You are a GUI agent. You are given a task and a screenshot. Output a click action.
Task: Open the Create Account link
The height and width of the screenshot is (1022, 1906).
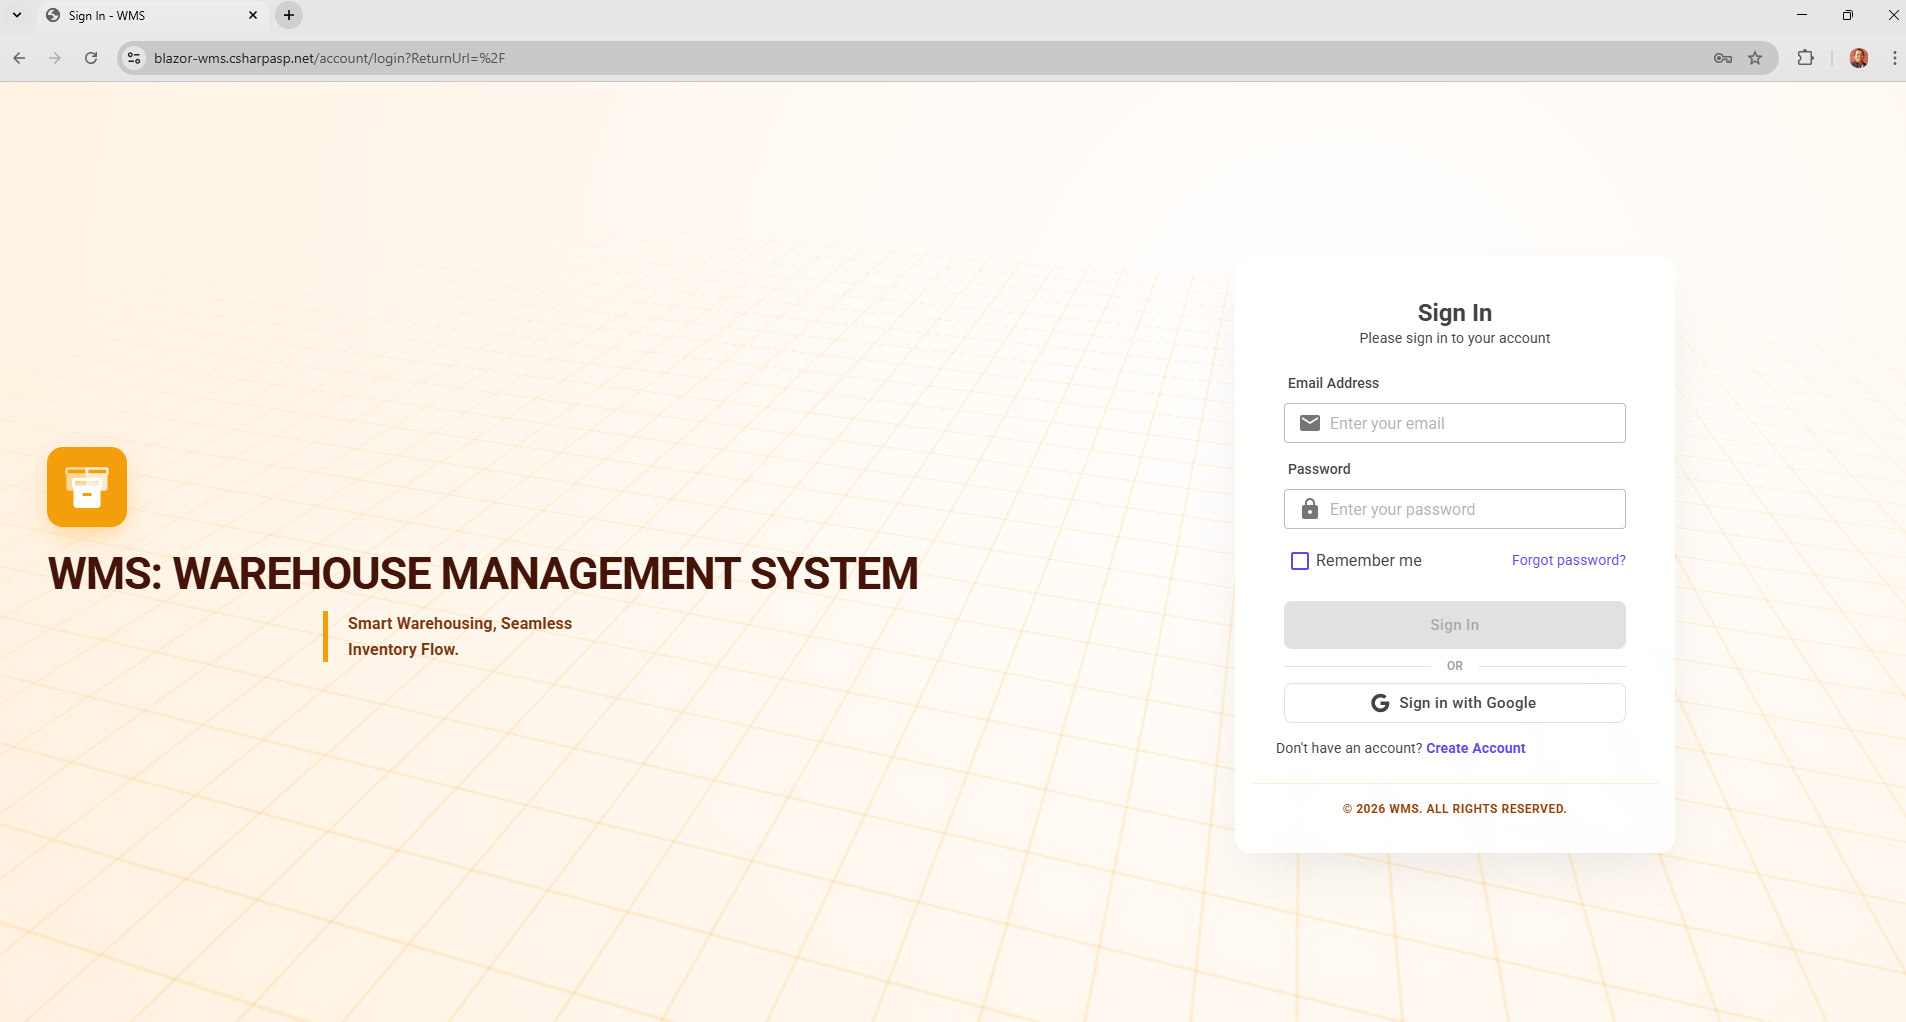(1475, 748)
